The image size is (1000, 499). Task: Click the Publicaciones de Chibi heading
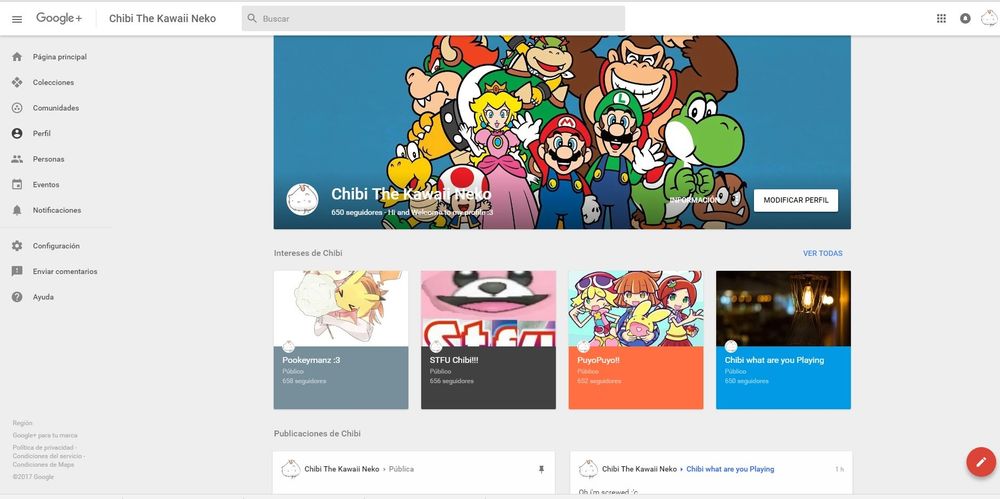click(317, 434)
